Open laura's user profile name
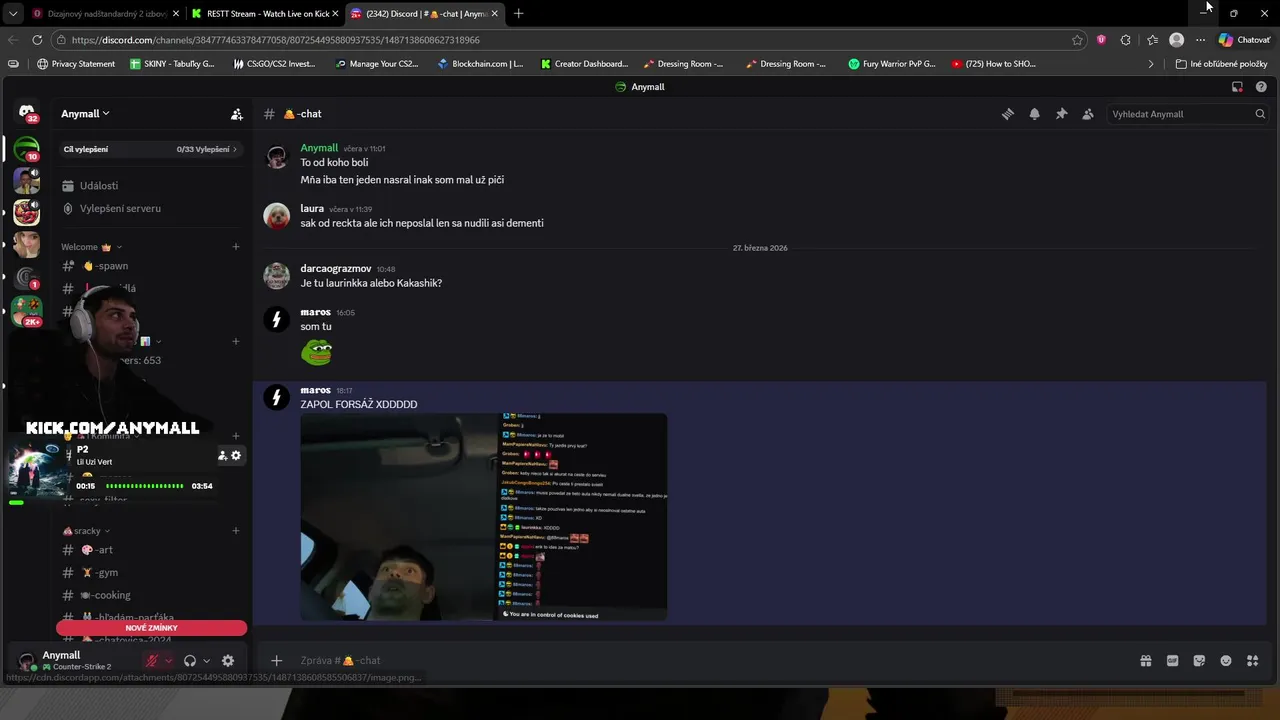The height and width of the screenshot is (720, 1280). pos(312,209)
